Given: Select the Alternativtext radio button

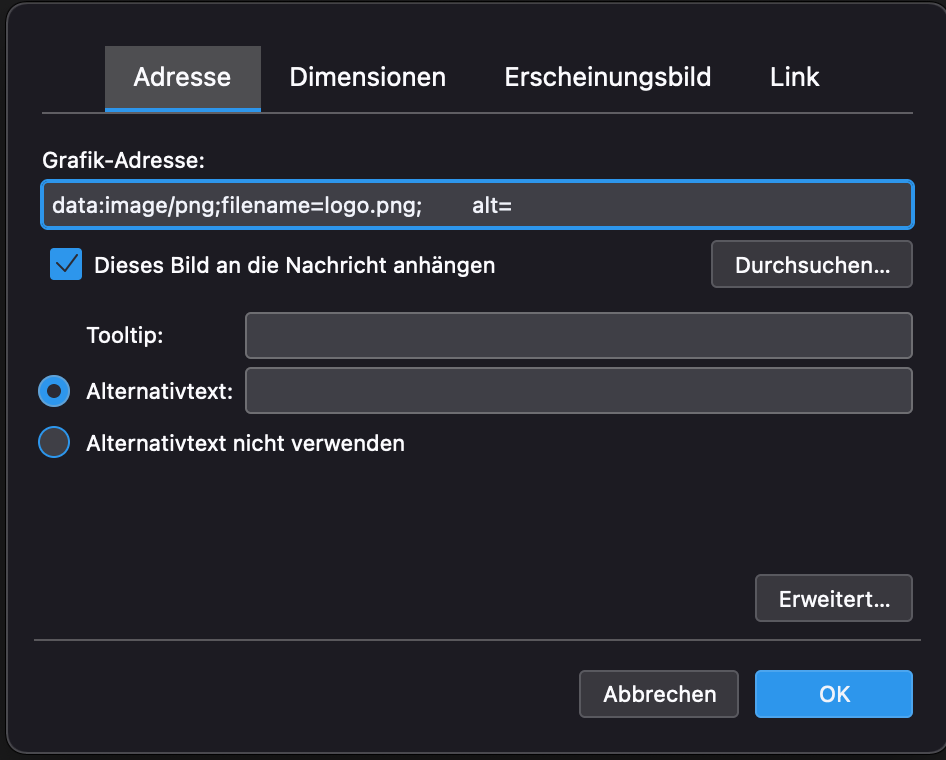Looking at the screenshot, I should pyautogui.click(x=54, y=391).
